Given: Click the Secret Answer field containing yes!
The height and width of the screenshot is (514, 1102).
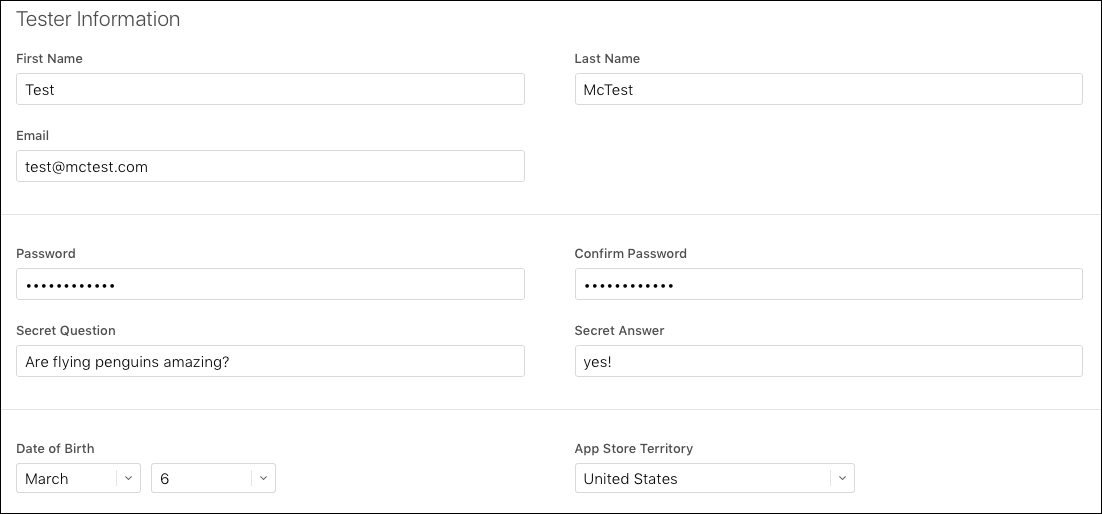Looking at the screenshot, I should (x=829, y=361).
